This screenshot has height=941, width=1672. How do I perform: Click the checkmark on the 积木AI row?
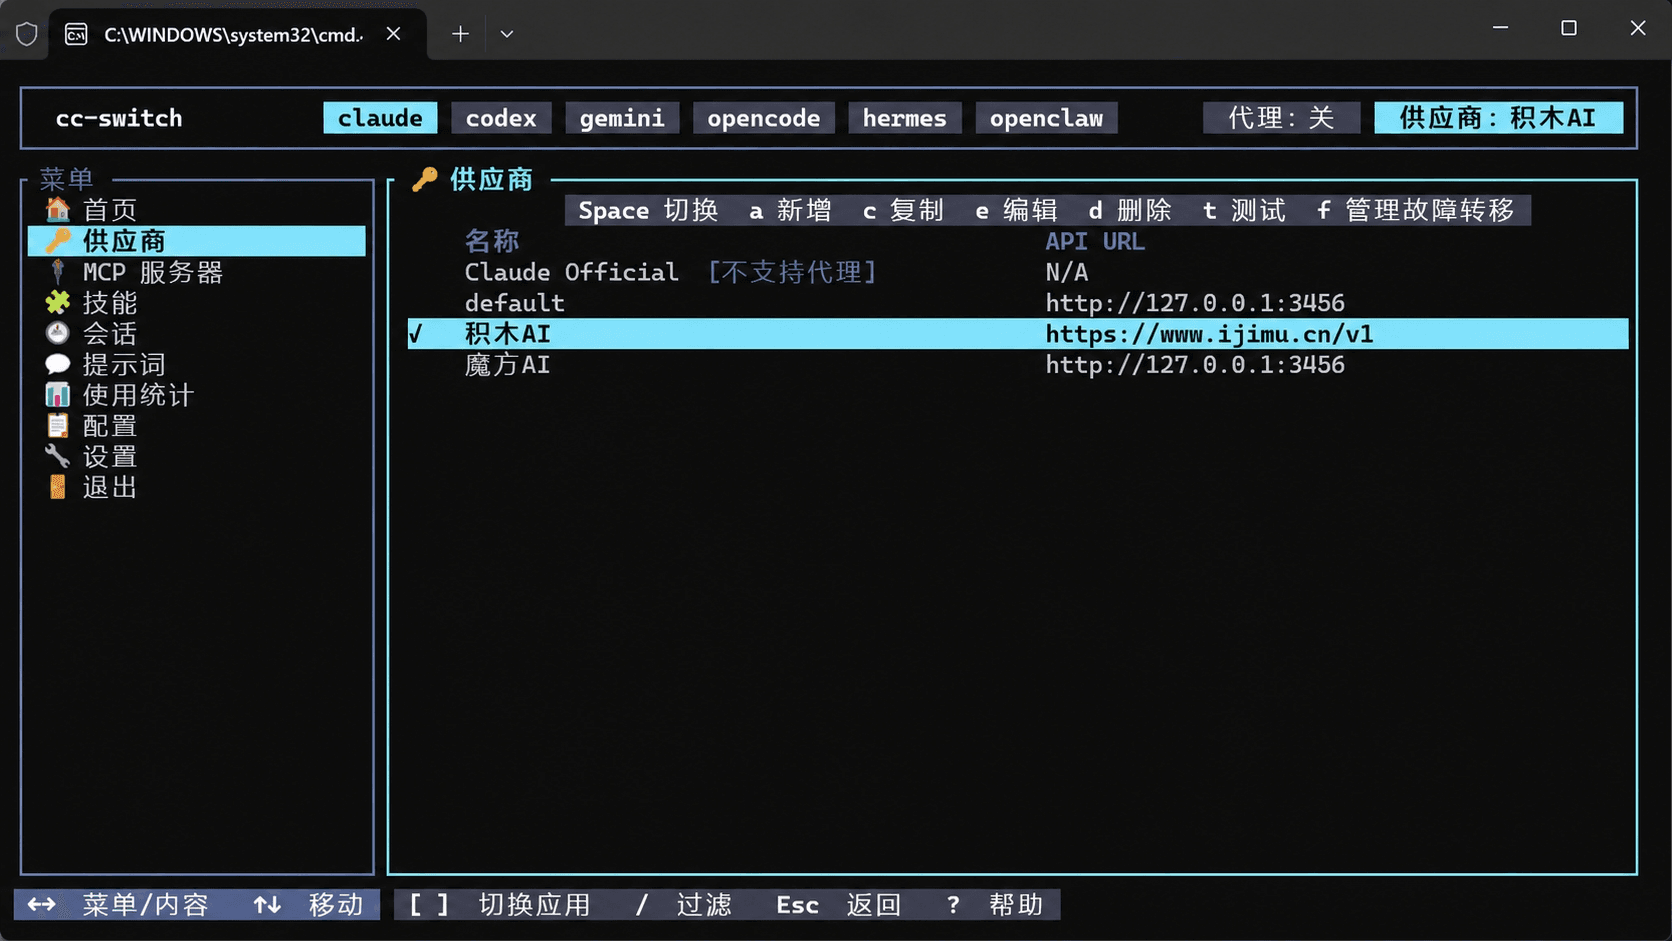(x=416, y=334)
